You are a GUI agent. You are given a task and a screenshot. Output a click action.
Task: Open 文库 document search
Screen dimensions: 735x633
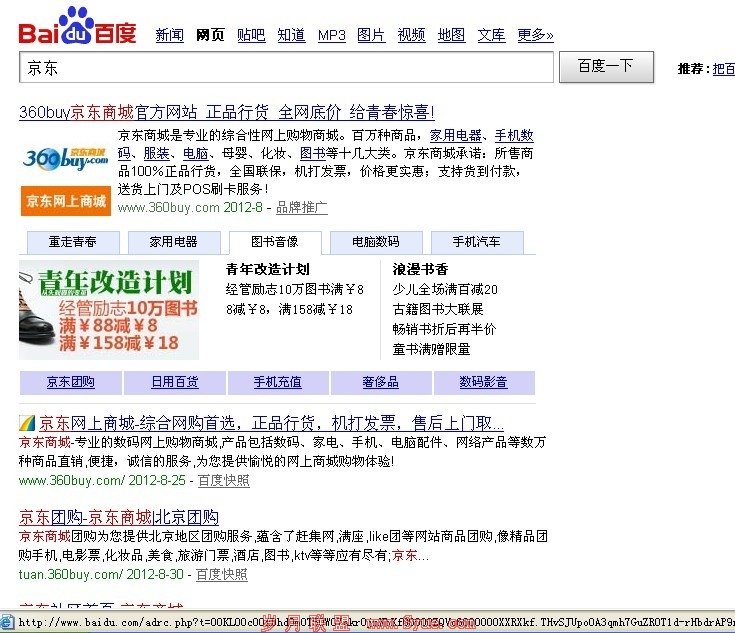[491, 35]
